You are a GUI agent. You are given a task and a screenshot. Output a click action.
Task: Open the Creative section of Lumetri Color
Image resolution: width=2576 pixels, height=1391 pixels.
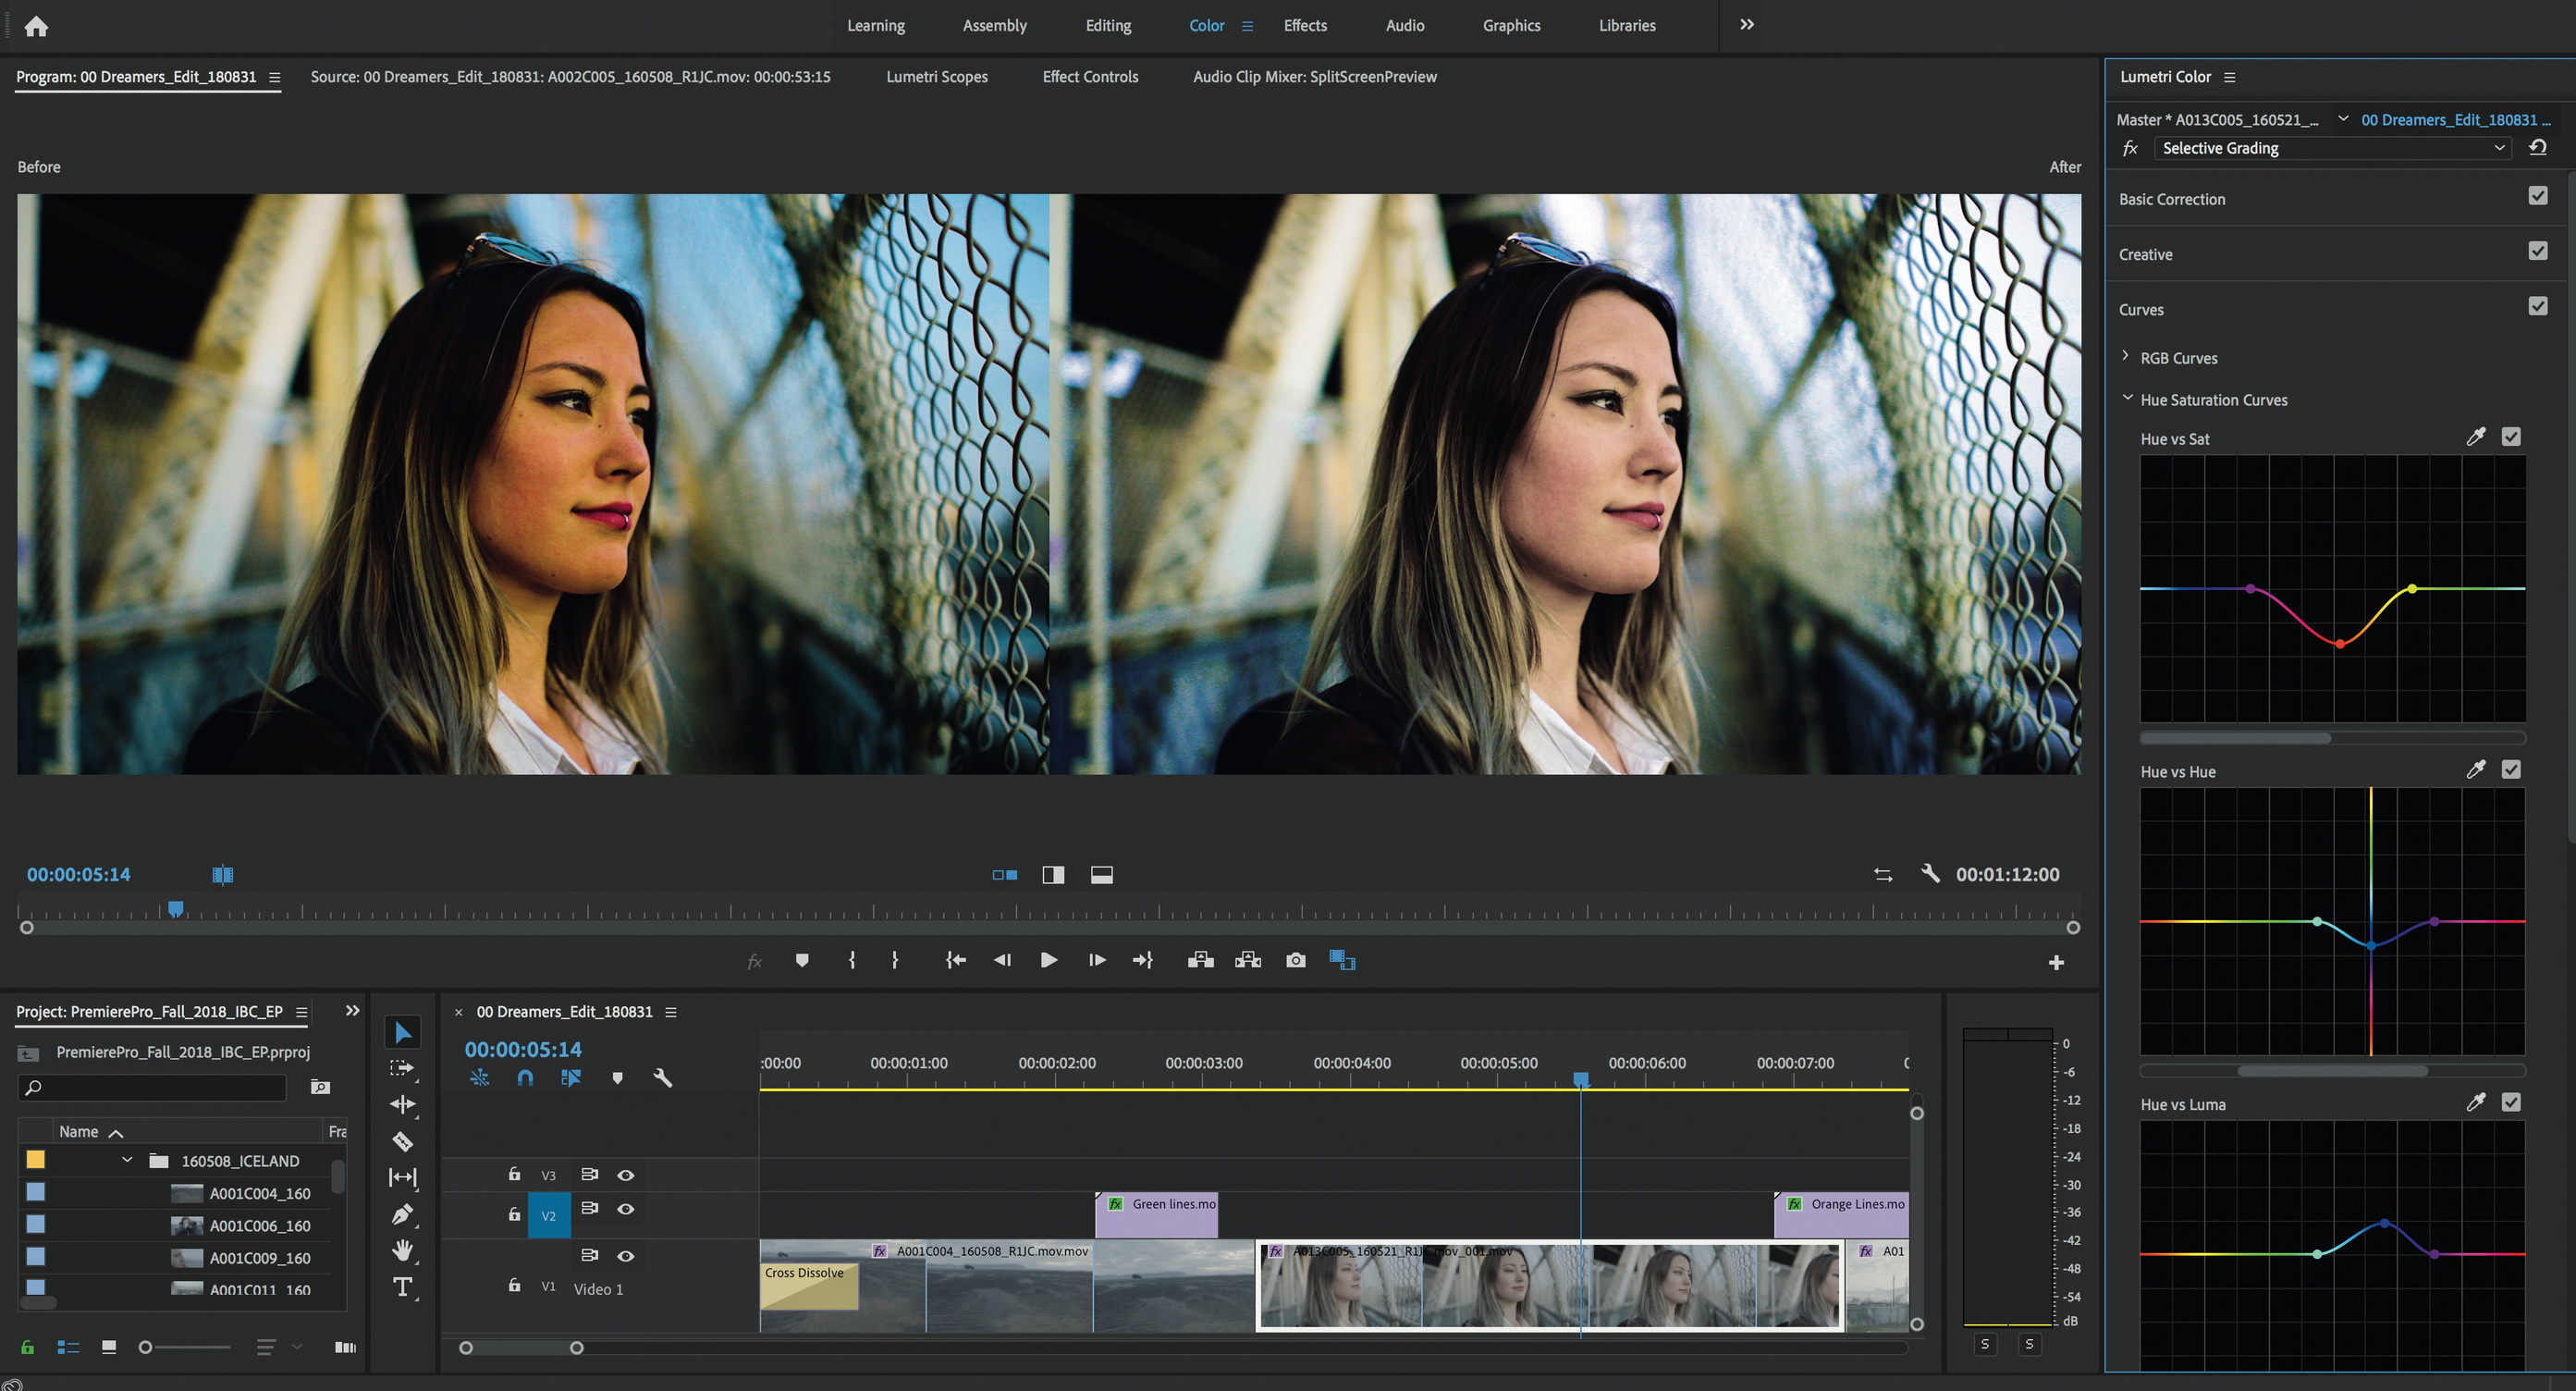tap(2145, 255)
